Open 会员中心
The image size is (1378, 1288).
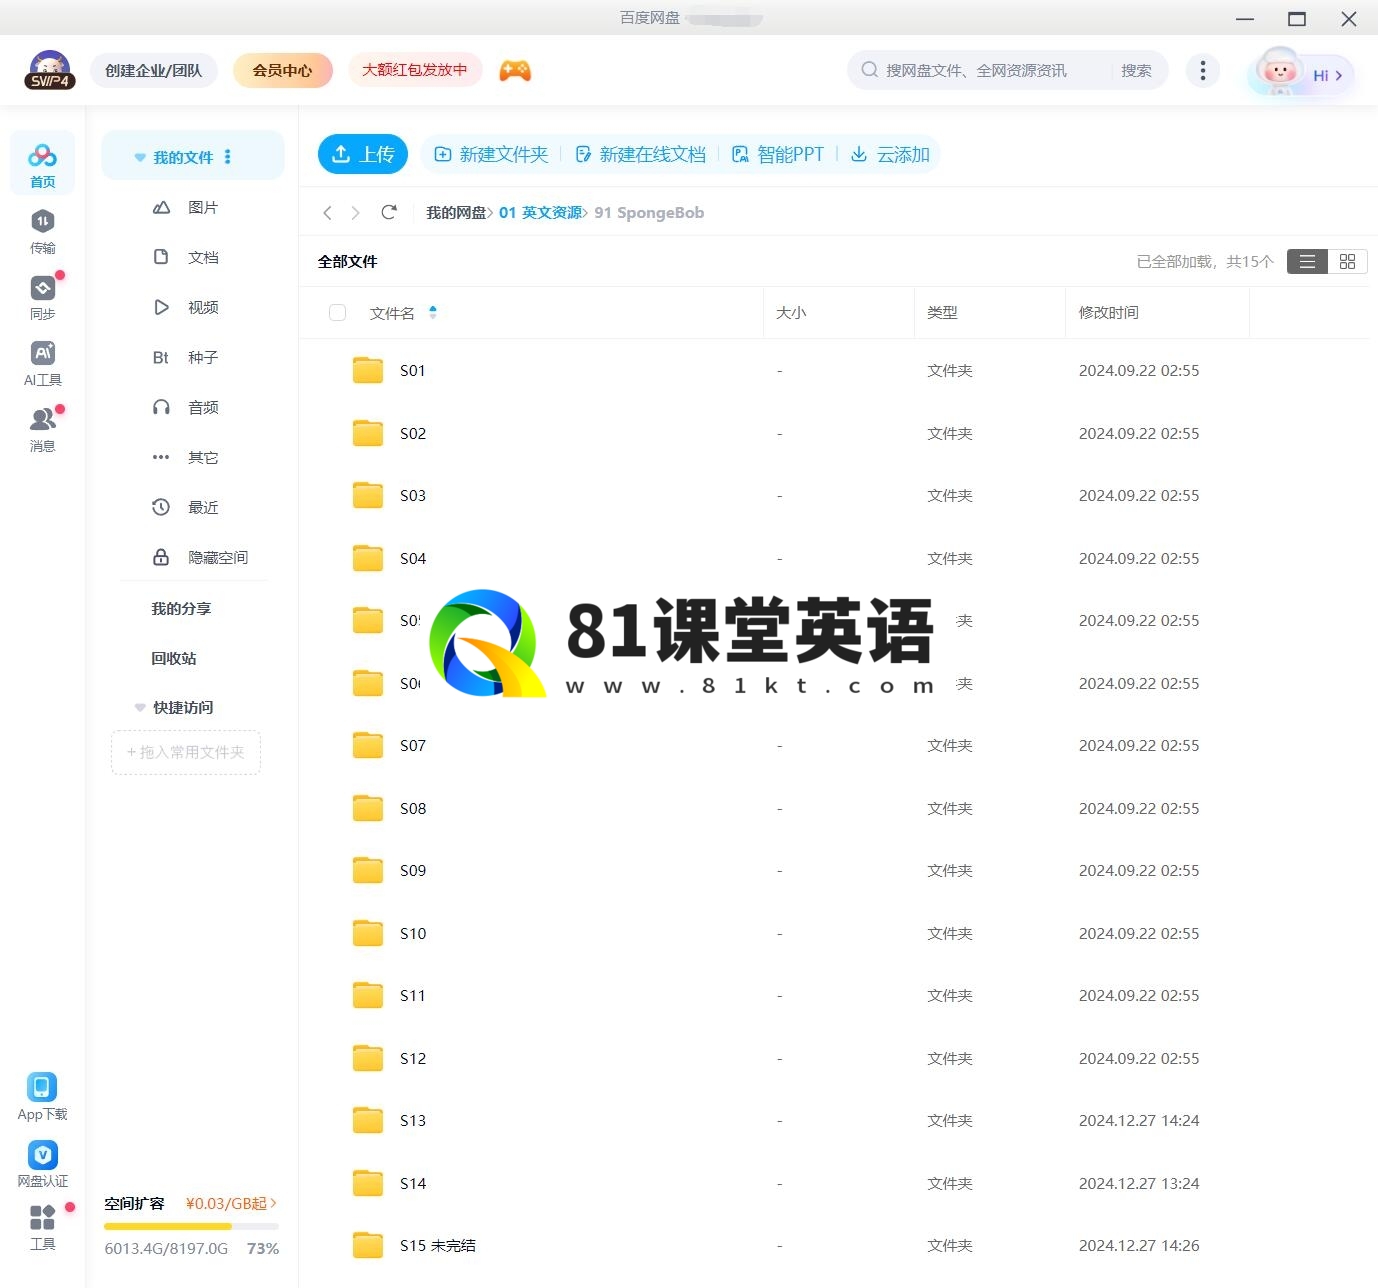(x=282, y=70)
